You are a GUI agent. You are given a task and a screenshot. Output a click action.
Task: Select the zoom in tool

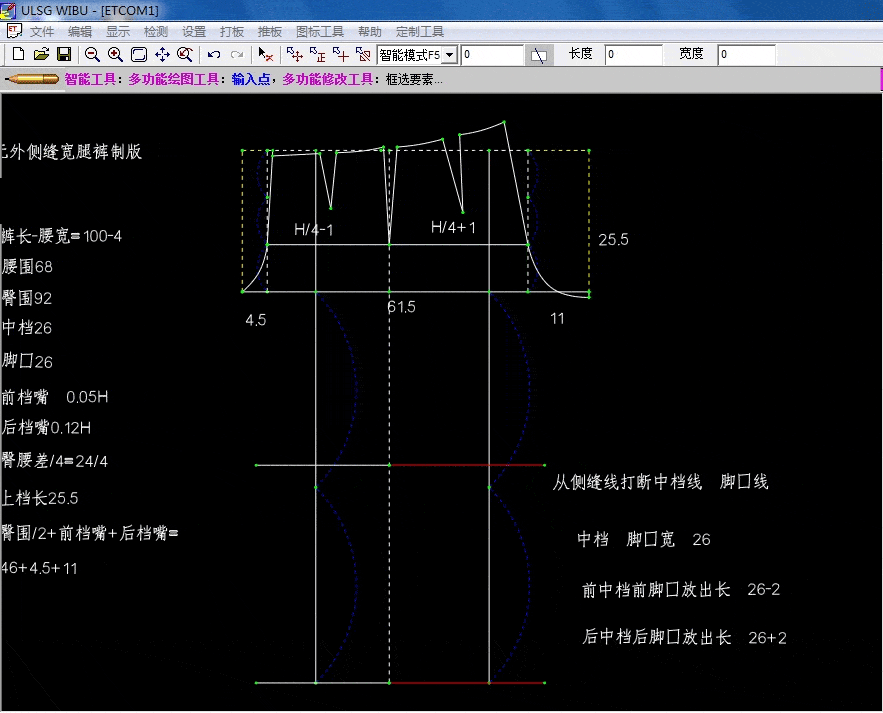[113, 54]
